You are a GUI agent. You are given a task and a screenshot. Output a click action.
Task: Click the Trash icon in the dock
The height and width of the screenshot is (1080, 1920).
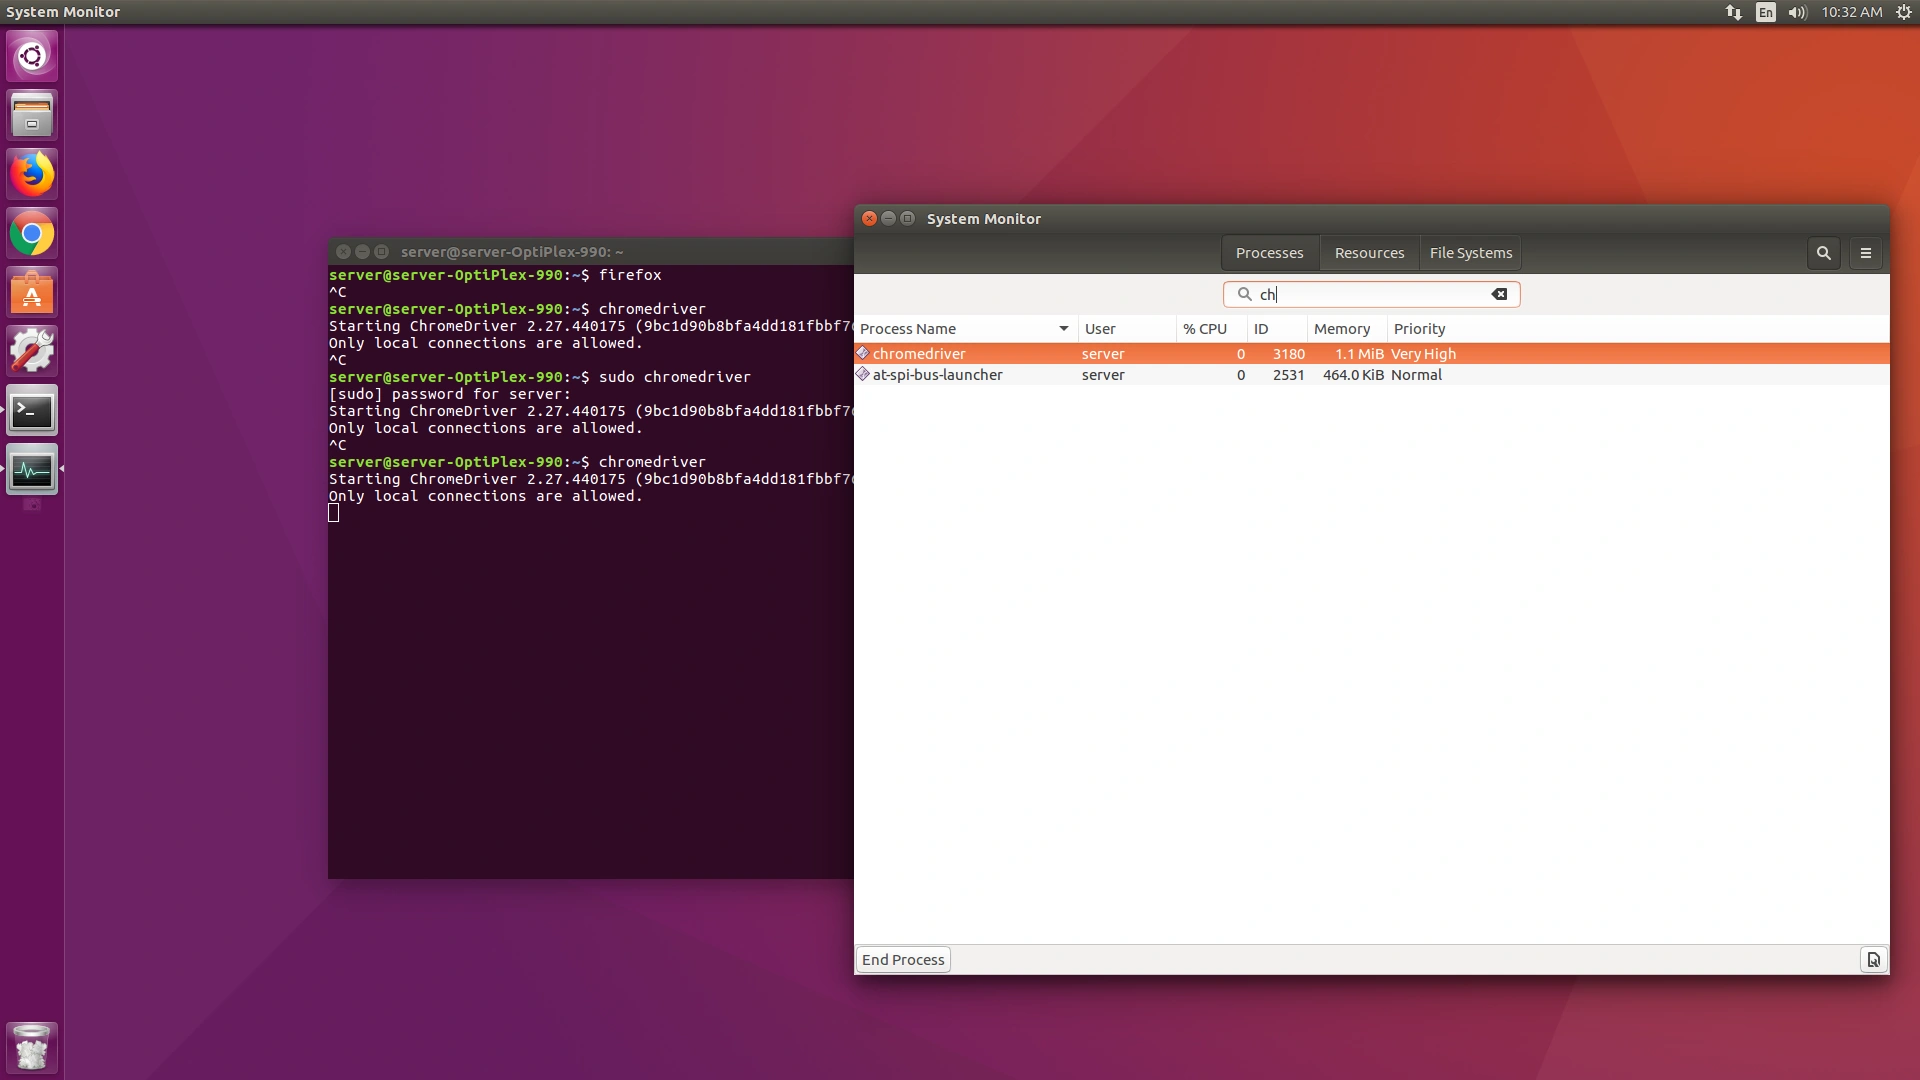tap(32, 1046)
